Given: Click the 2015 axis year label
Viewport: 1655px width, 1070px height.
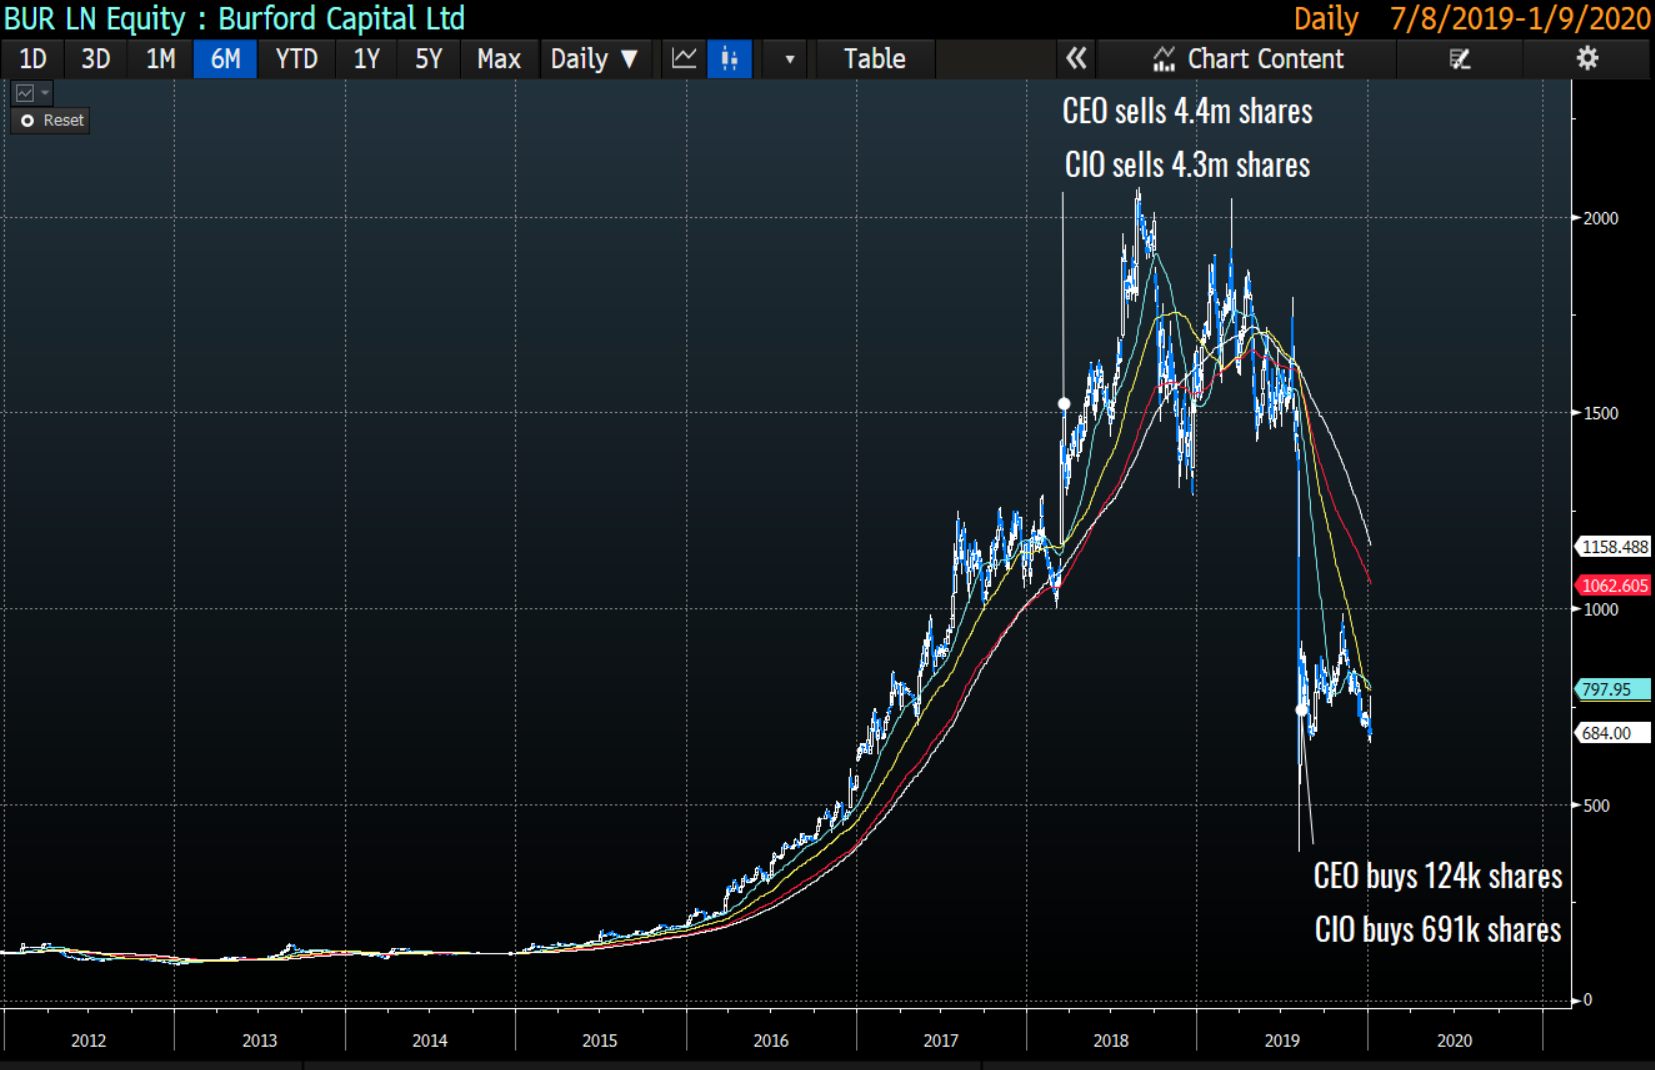Looking at the screenshot, I should (x=600, y=1041).
